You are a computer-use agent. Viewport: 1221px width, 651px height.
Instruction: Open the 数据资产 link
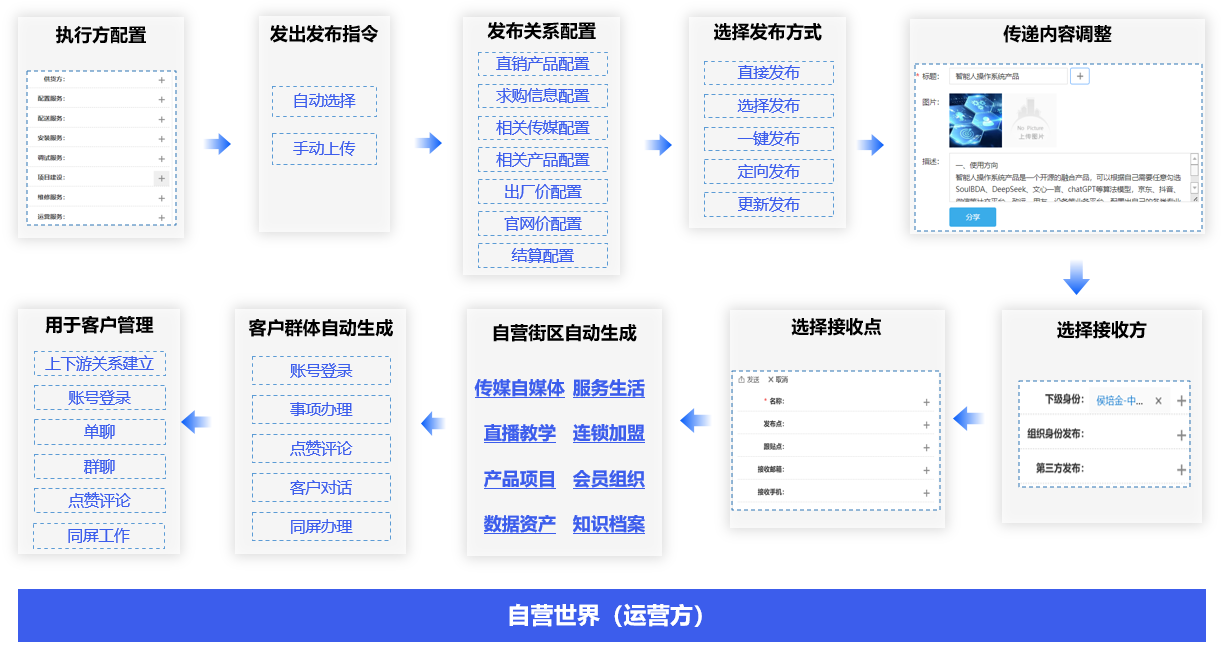coord(519,524)
